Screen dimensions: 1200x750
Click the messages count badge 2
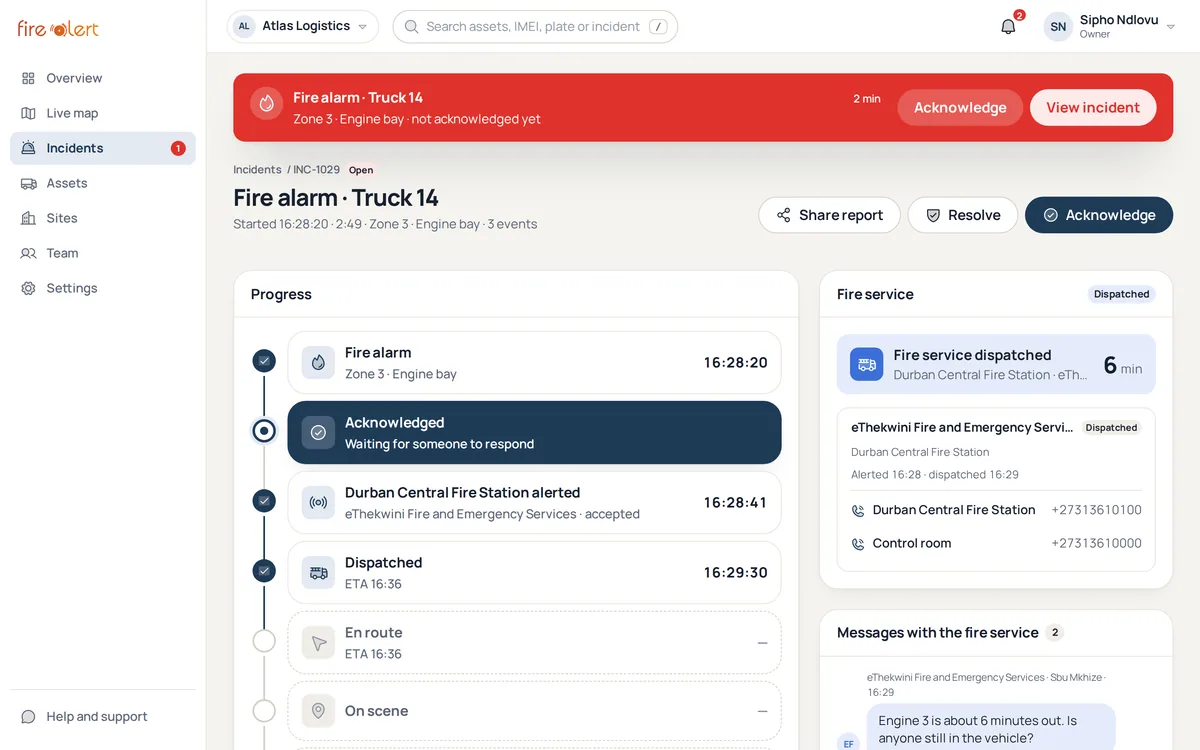(1055, 633)
